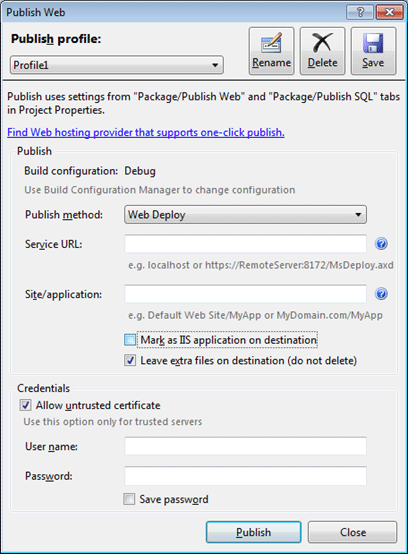Click into the Site/application text field

click(246, 294)
